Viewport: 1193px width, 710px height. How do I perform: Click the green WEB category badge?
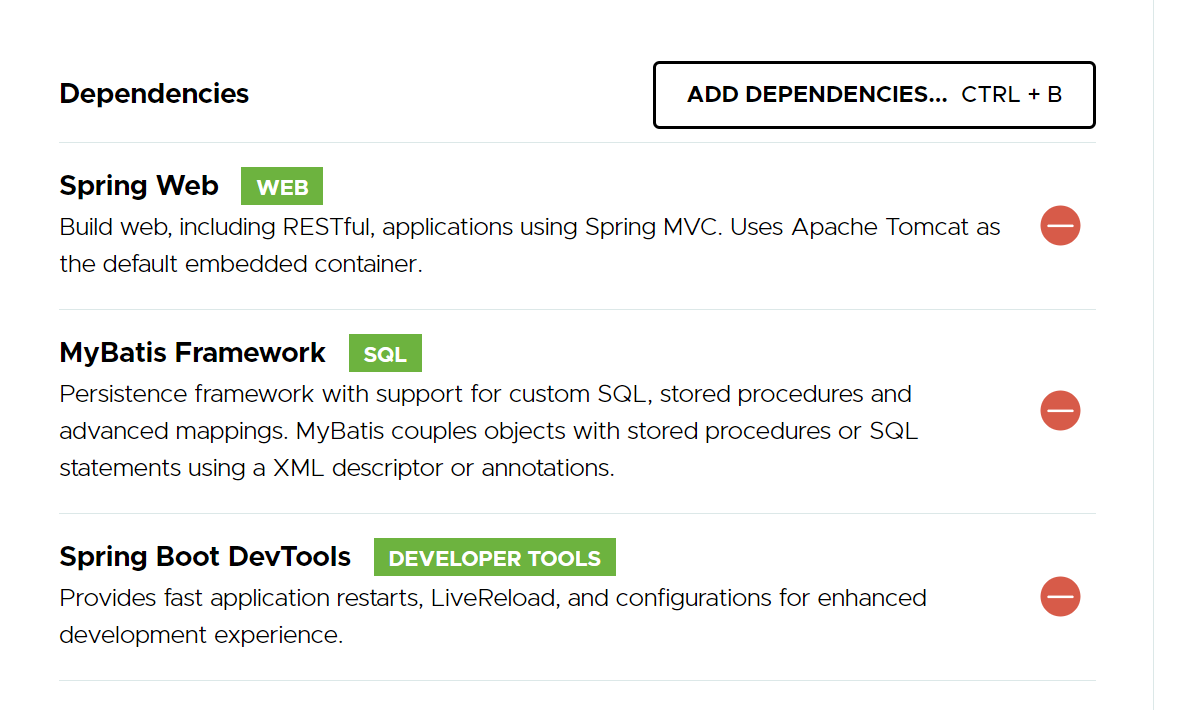[x=282, y=187]
